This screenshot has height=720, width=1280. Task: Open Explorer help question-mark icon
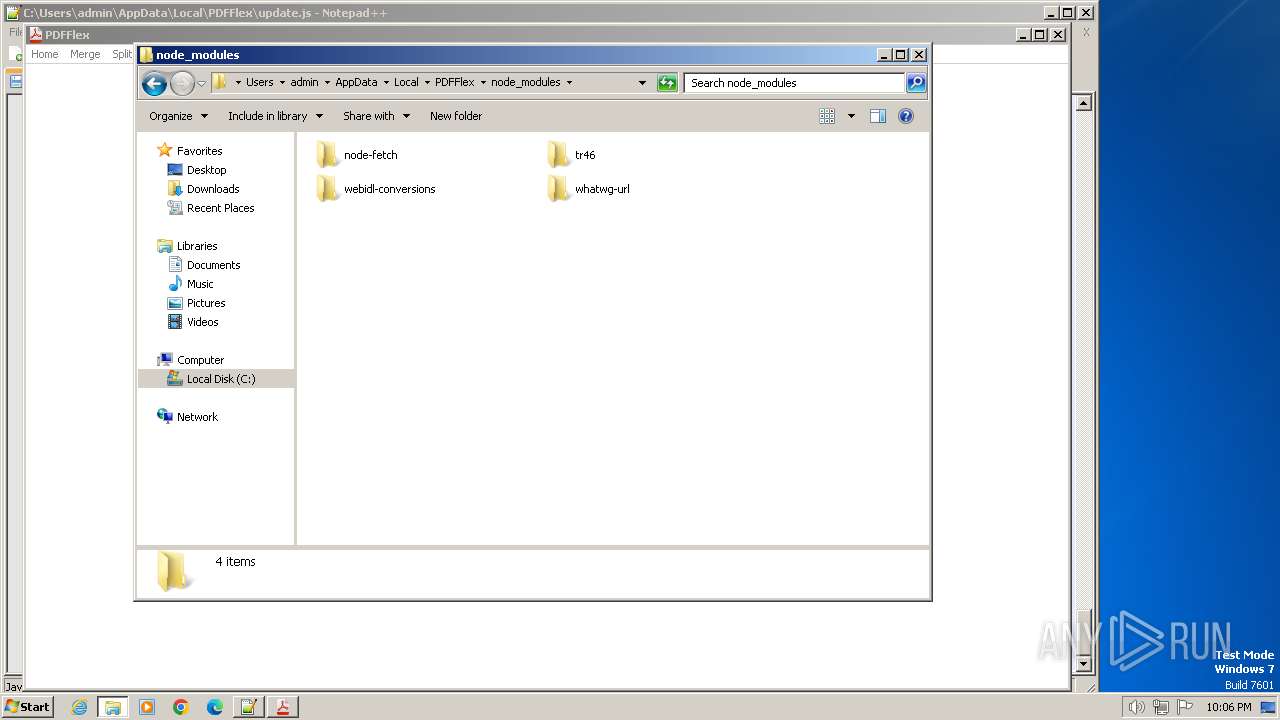[906, 116]
